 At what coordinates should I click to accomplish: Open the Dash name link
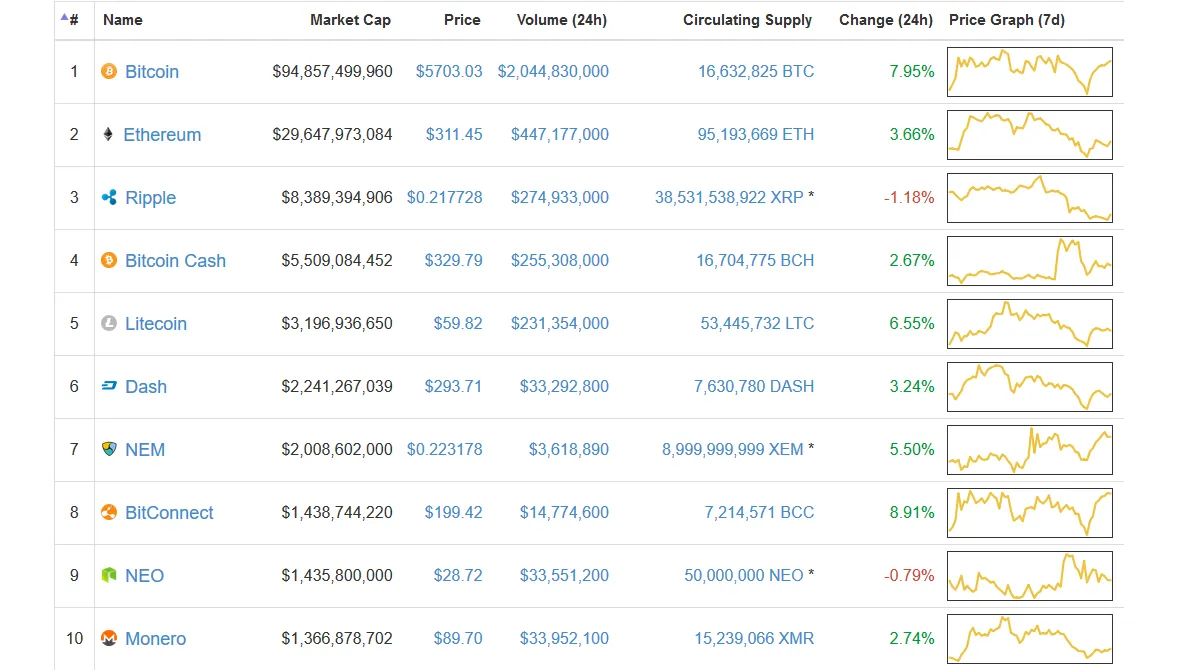point(146,386)
